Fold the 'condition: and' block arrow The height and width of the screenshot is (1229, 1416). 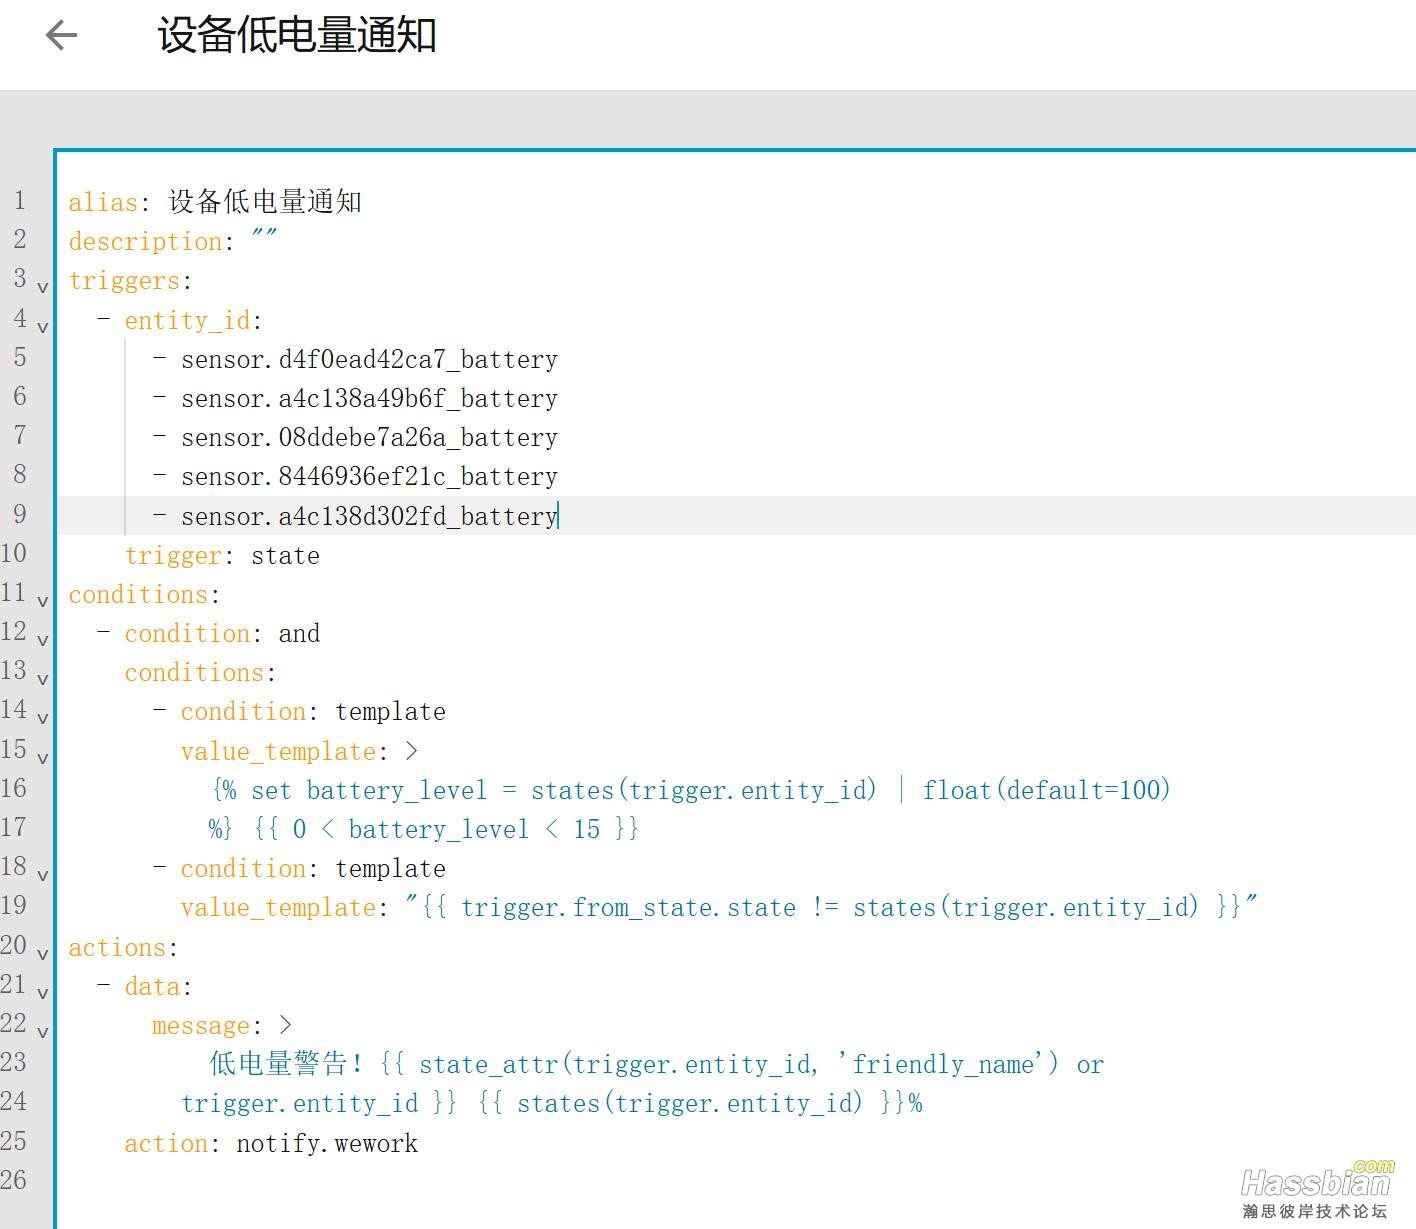pyautogui.click(x=42, y=640)
